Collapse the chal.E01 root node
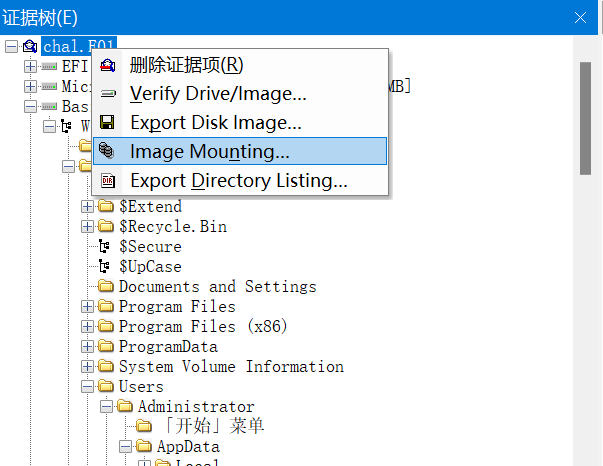The width and height of the screenshot is (603, 466). point(10,46)
